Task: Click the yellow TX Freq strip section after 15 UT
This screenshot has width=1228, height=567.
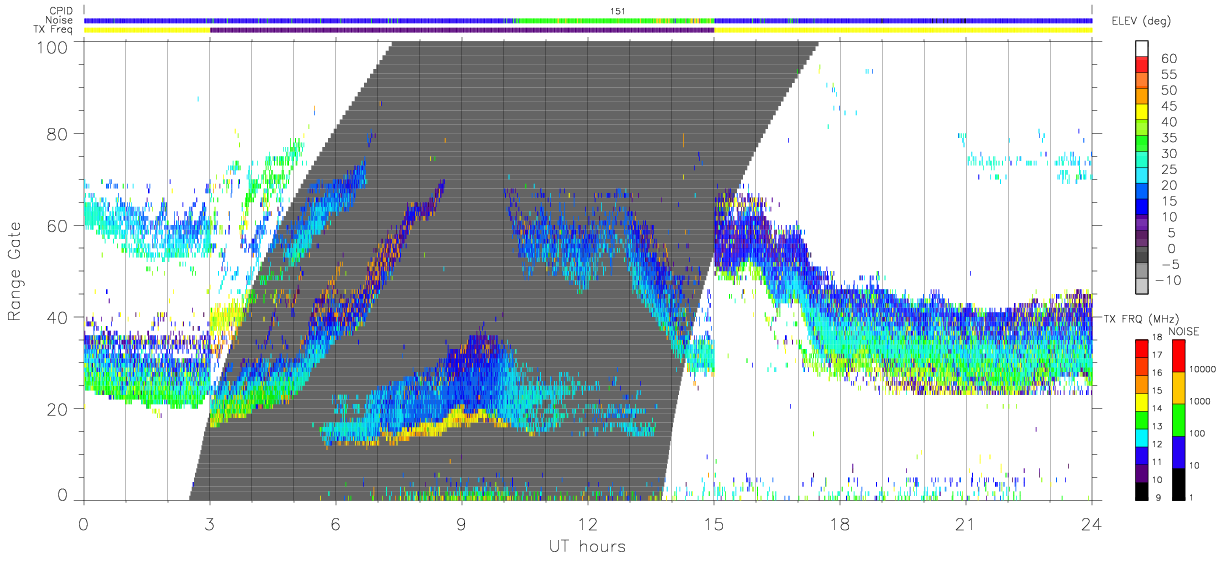Action: click(x=903, y=30)
